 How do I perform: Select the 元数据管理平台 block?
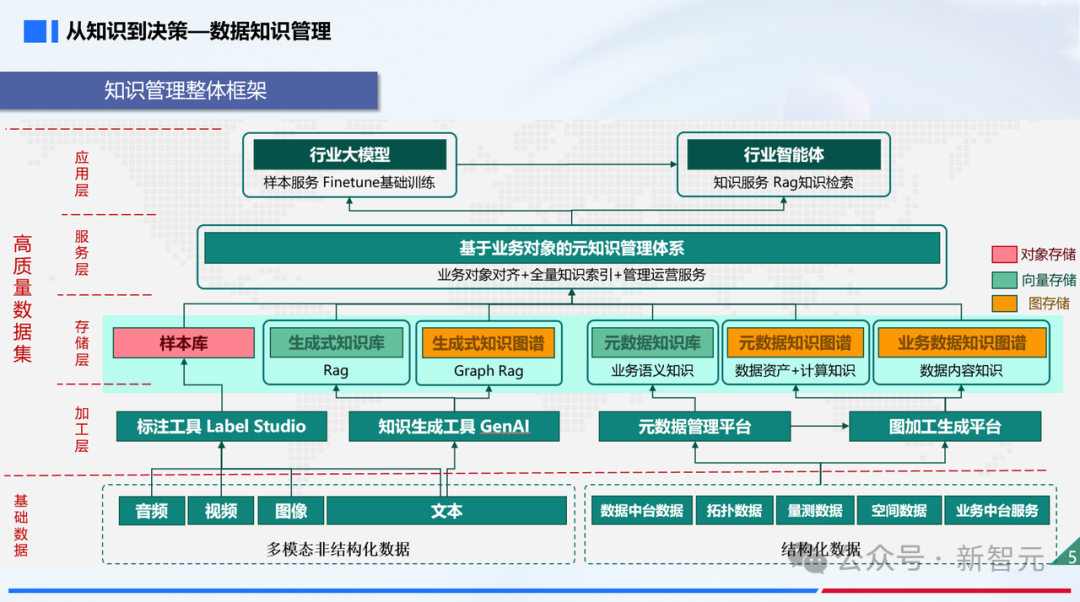(x=692, y=425)
